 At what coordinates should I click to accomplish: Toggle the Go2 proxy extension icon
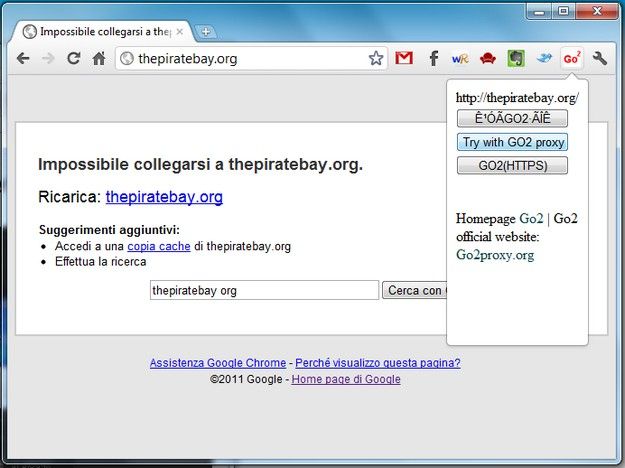pos(572,59)
